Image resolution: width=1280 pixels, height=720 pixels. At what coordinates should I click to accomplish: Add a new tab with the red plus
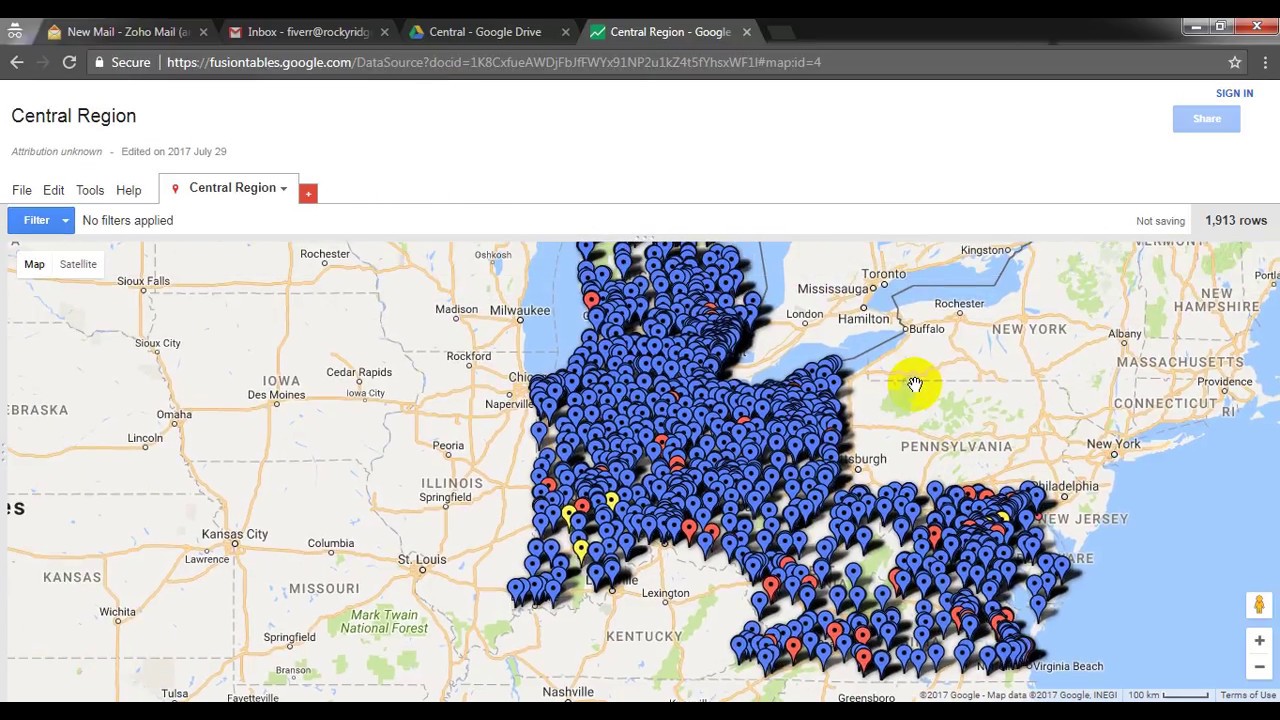[308, 193]
